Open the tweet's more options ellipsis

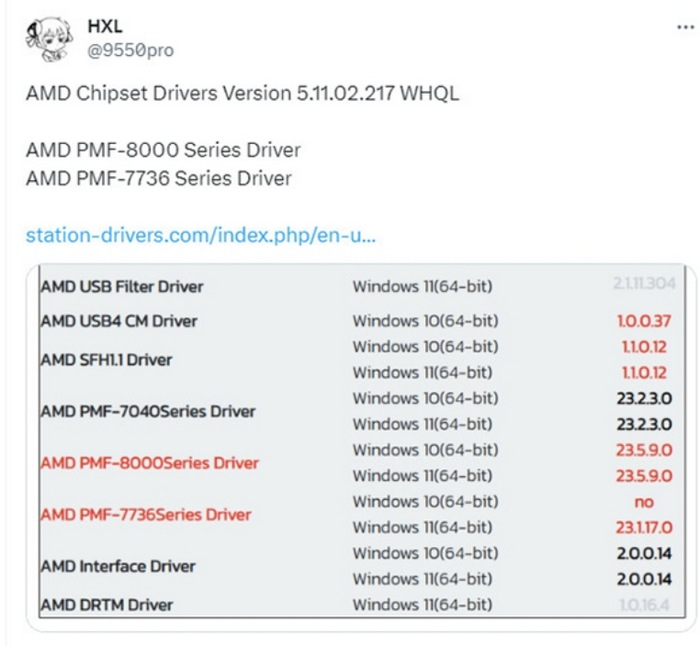point(685,27)
